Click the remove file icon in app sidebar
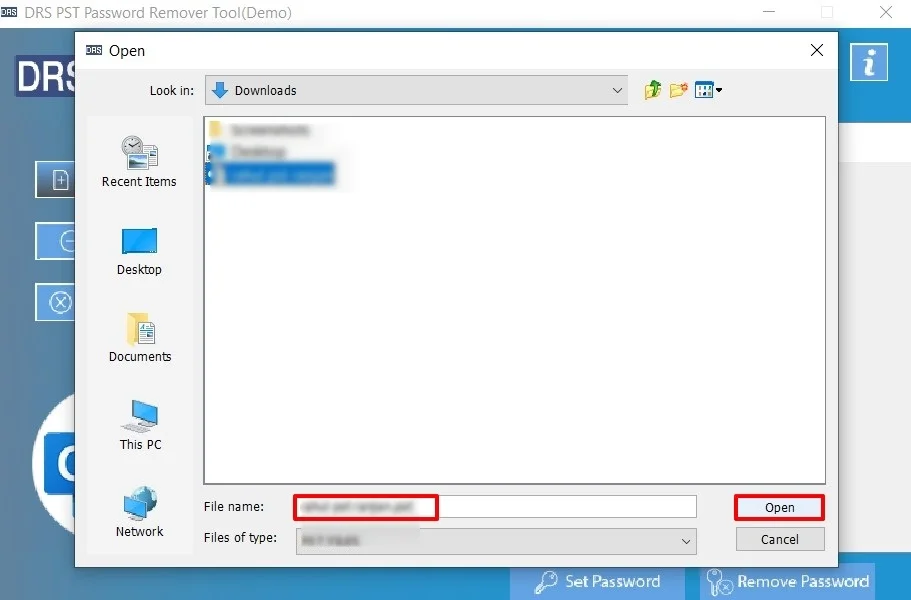 pos(56,241)
